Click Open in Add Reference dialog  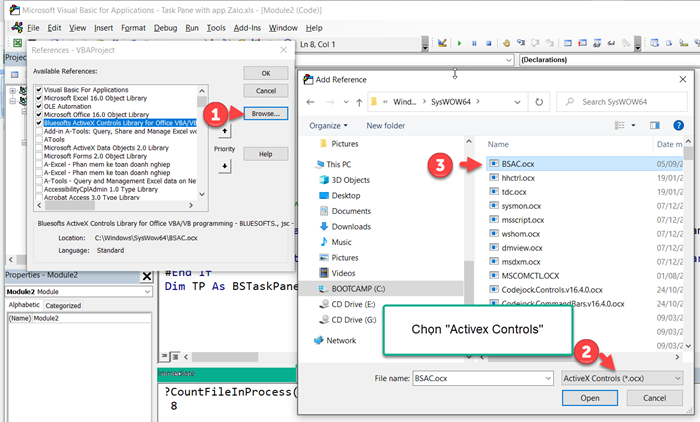tap(590, 398)
